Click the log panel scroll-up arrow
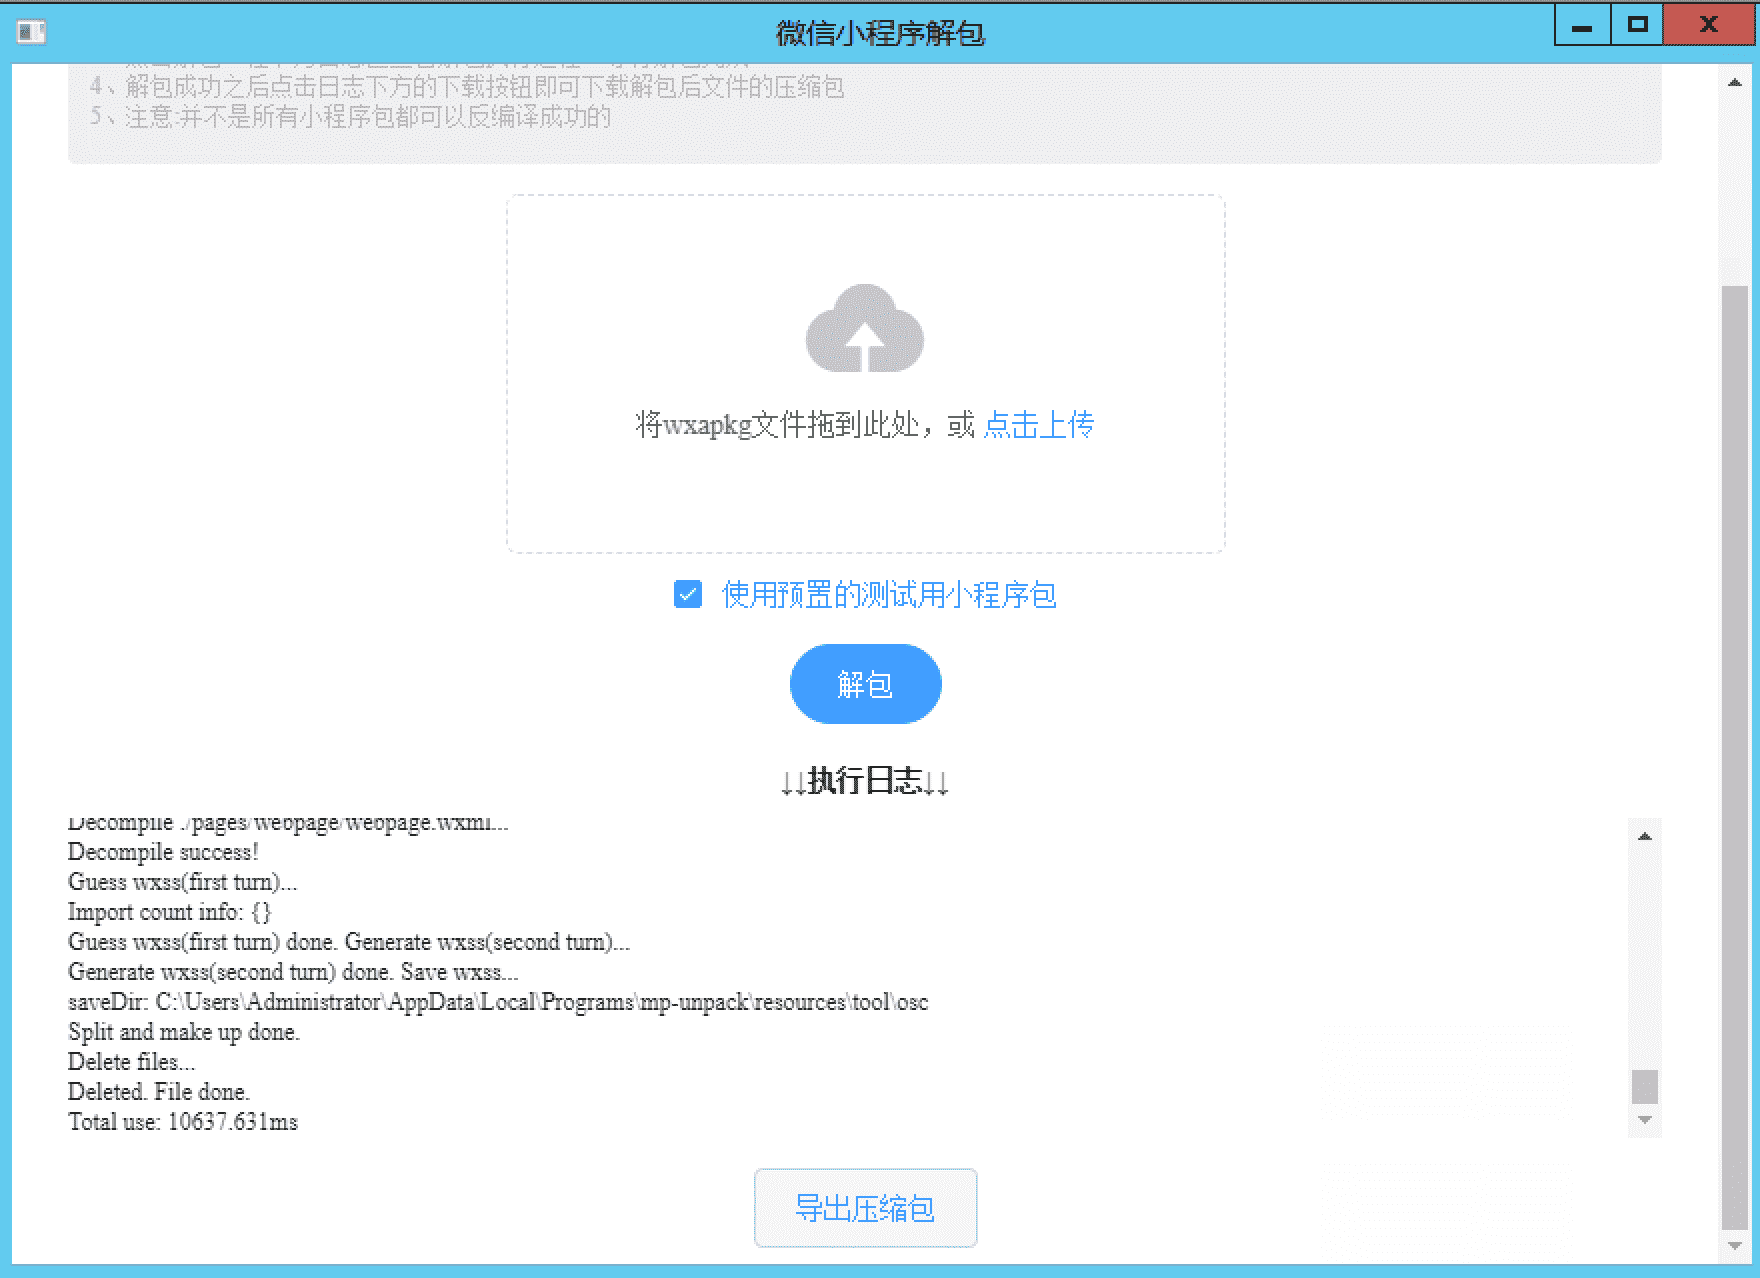Image resolution: width=1760 pixels, height=1278 pixels. pos(1645,836)
